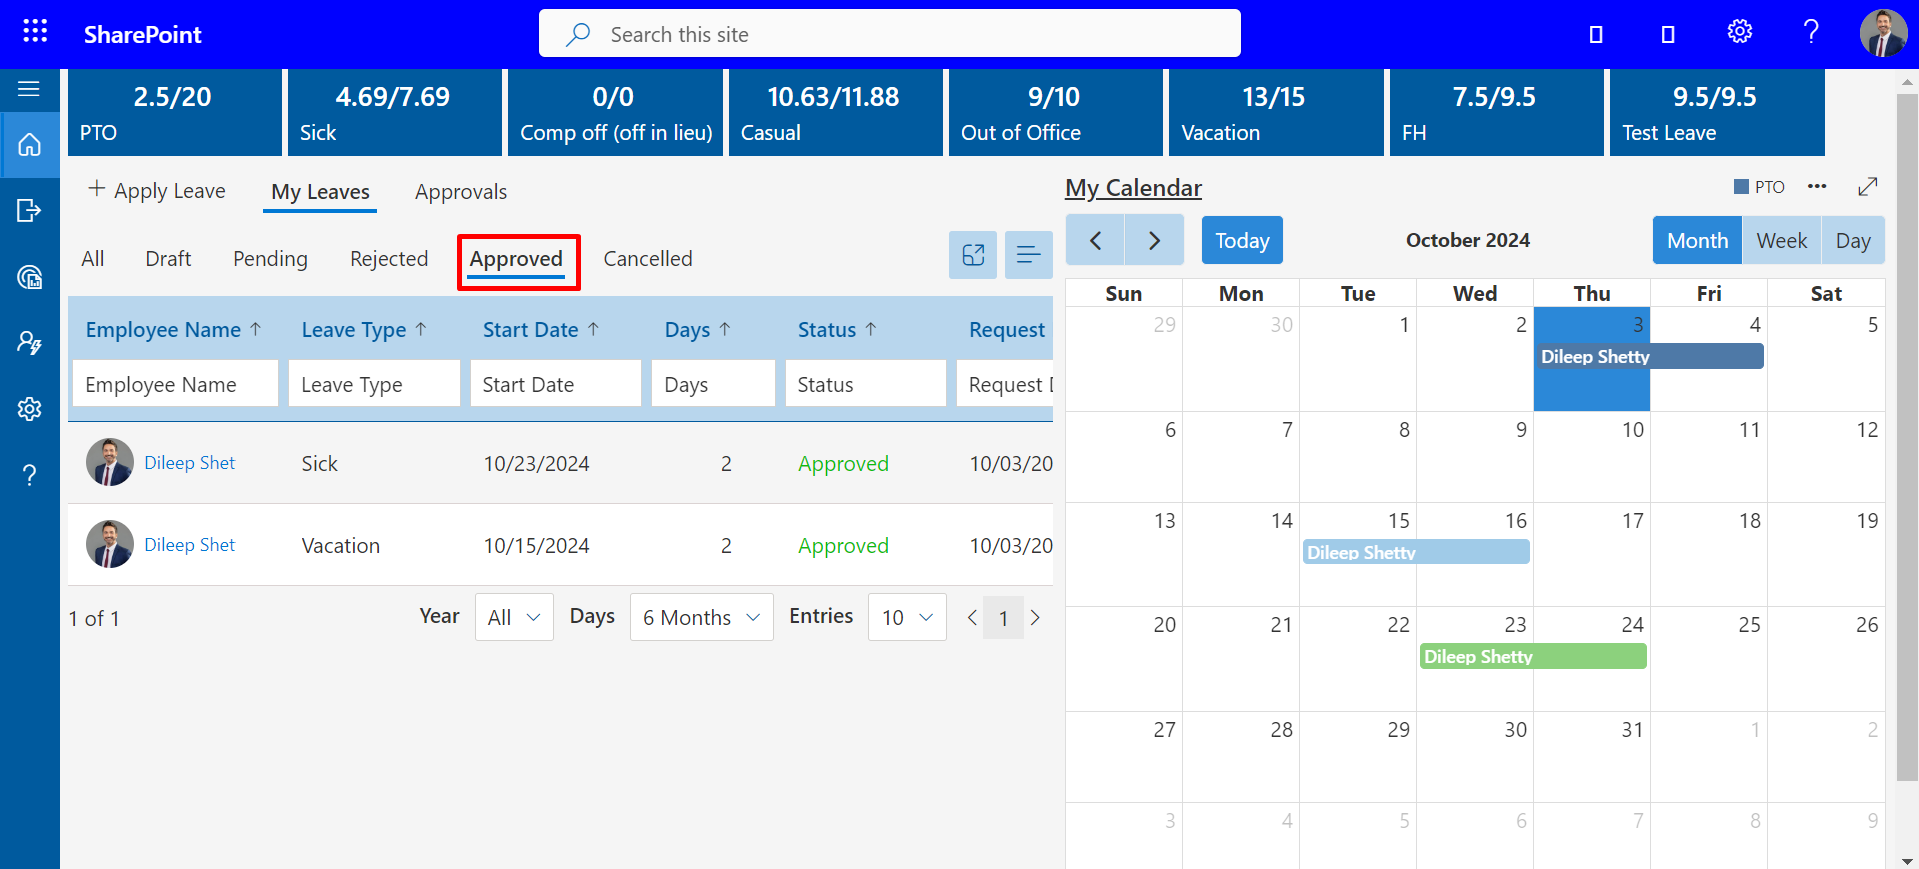1919x869 pixels.
Task: Click inside the Search this site box
Action: pyautogui.click(x=890, y=33)
